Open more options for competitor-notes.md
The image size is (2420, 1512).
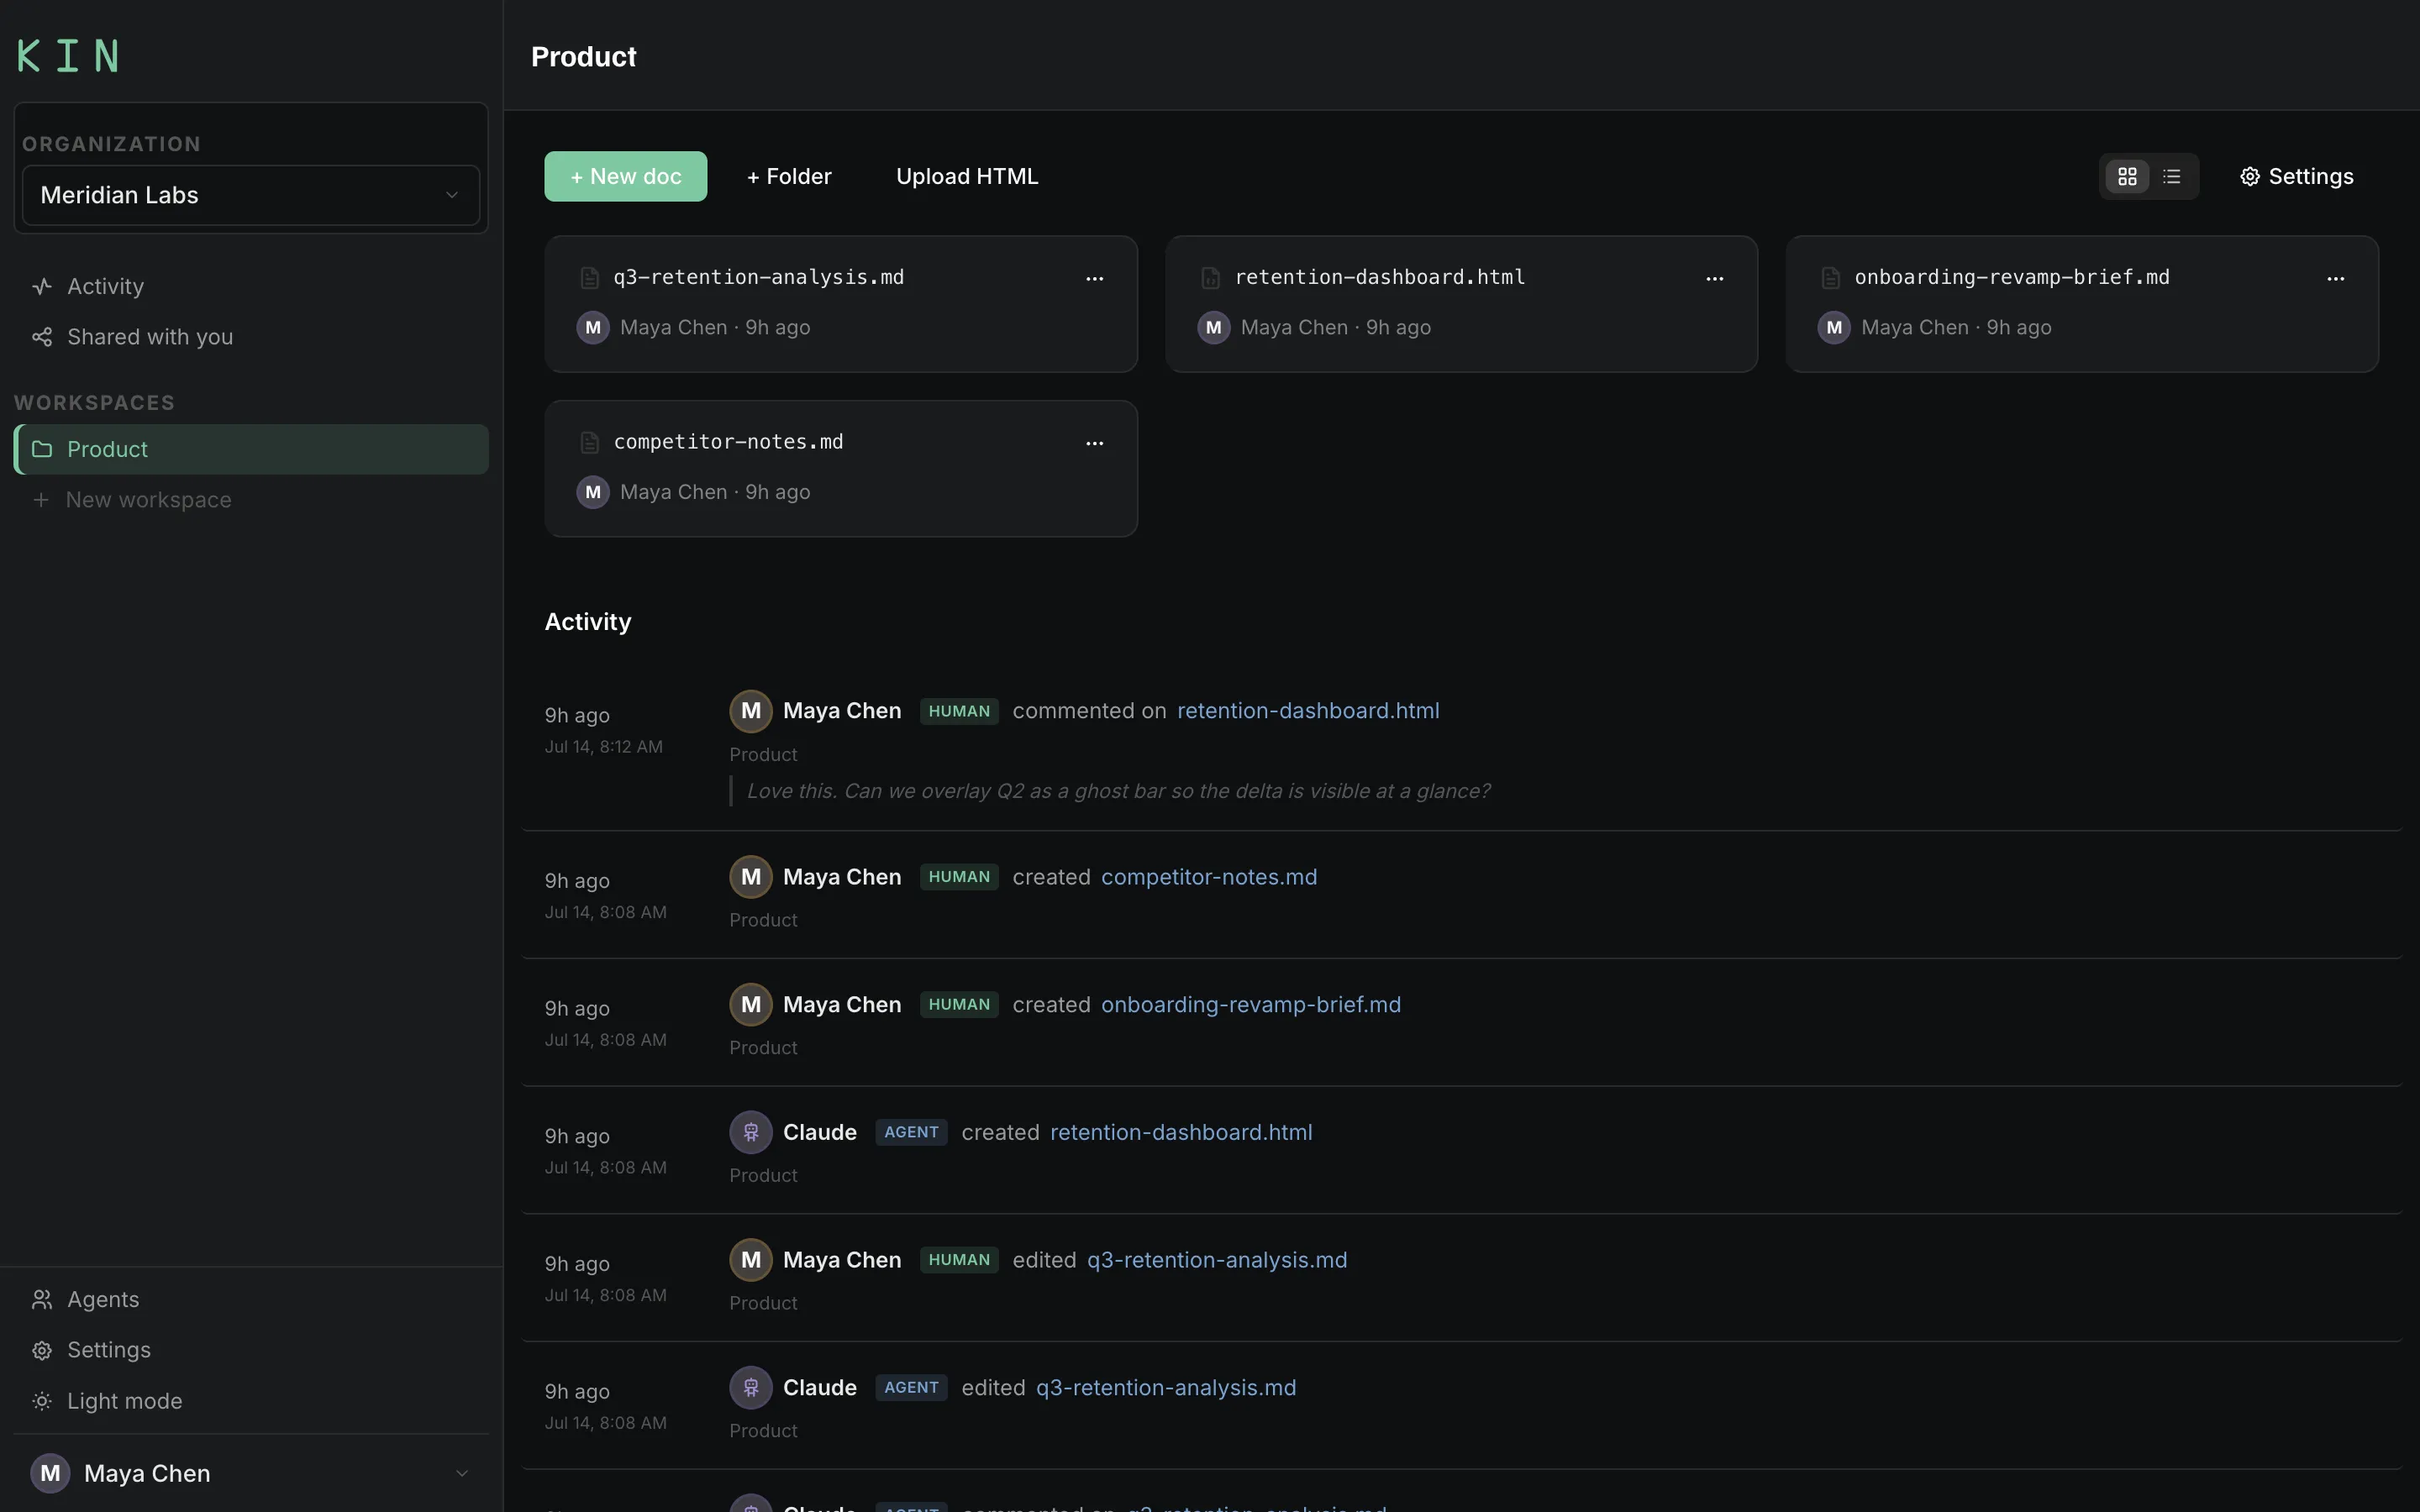1095,443
